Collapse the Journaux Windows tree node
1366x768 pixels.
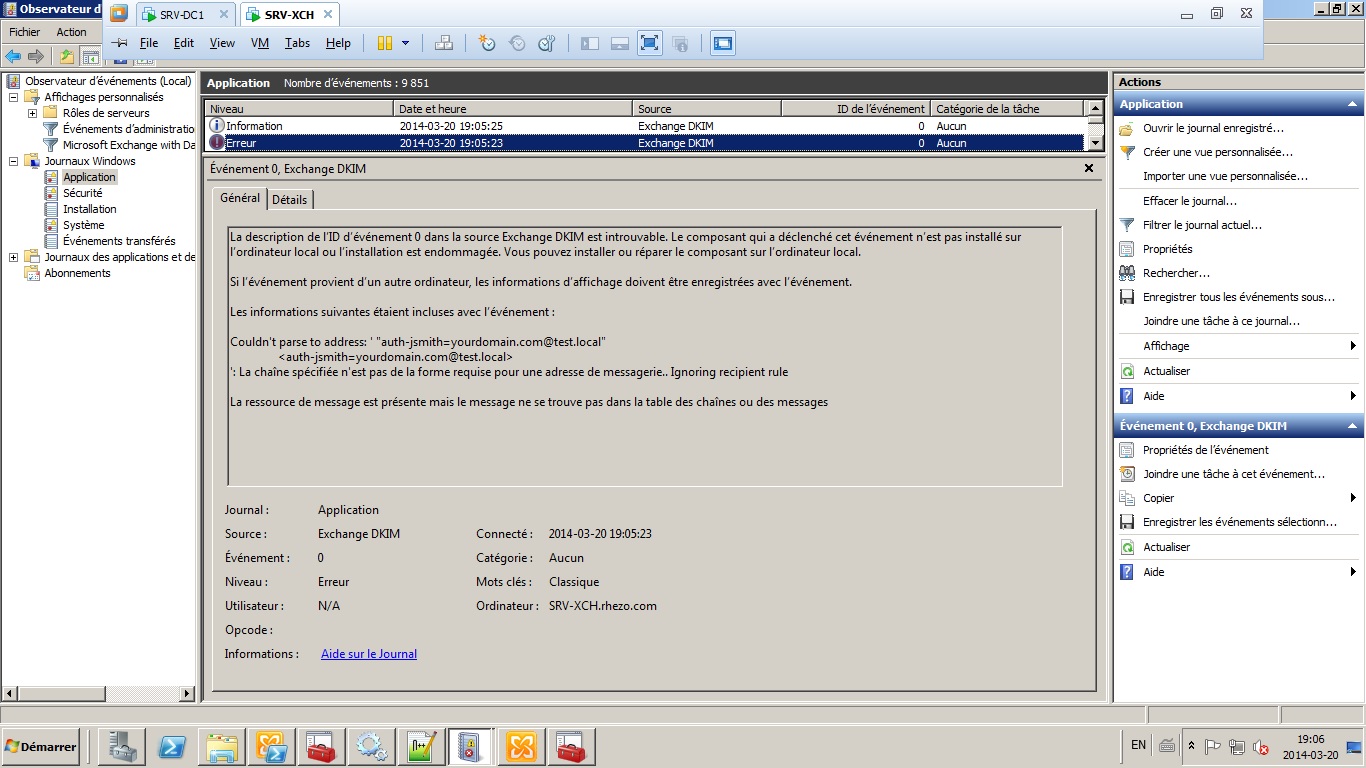click(13, 161)
